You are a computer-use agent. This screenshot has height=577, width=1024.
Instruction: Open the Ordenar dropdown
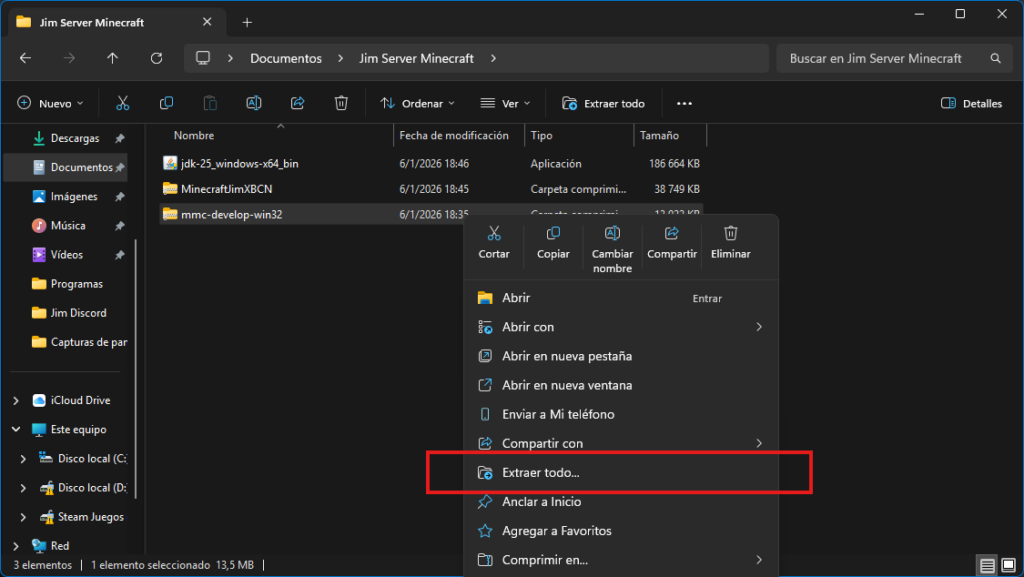point(418,103)
